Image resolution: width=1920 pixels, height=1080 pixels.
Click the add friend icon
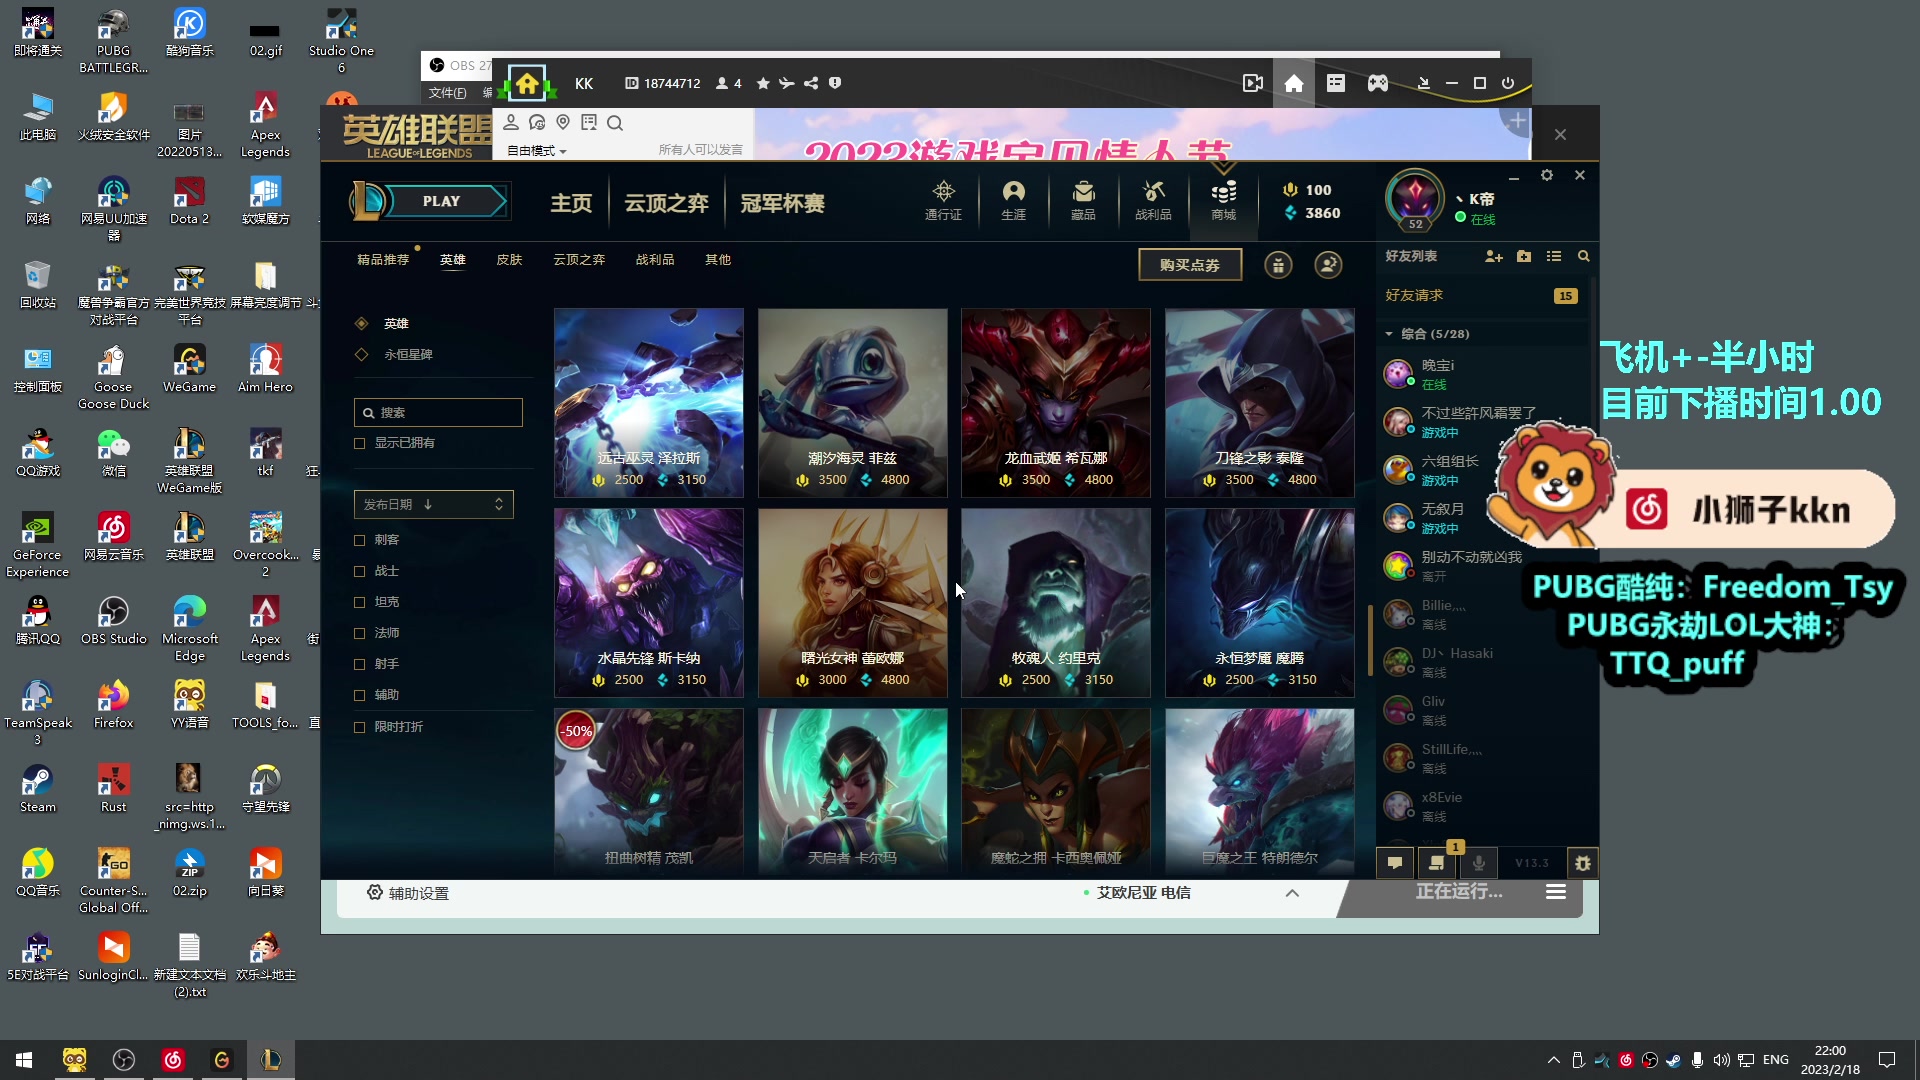coord(1494,257)
